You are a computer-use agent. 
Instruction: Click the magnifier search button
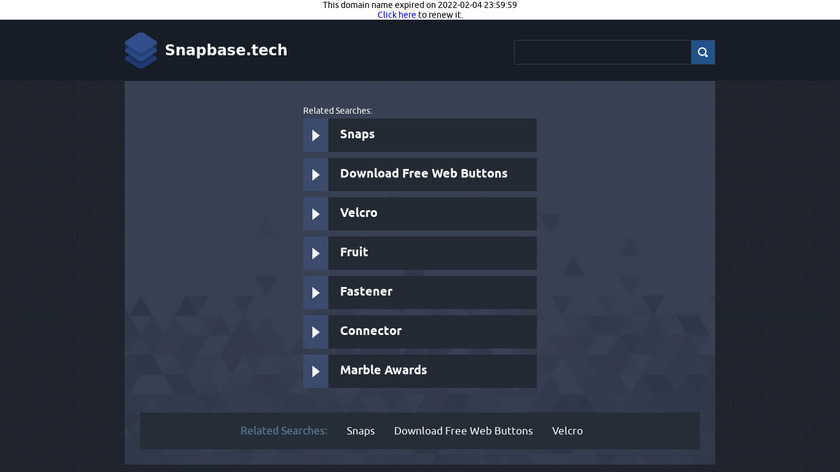point(702,53)
